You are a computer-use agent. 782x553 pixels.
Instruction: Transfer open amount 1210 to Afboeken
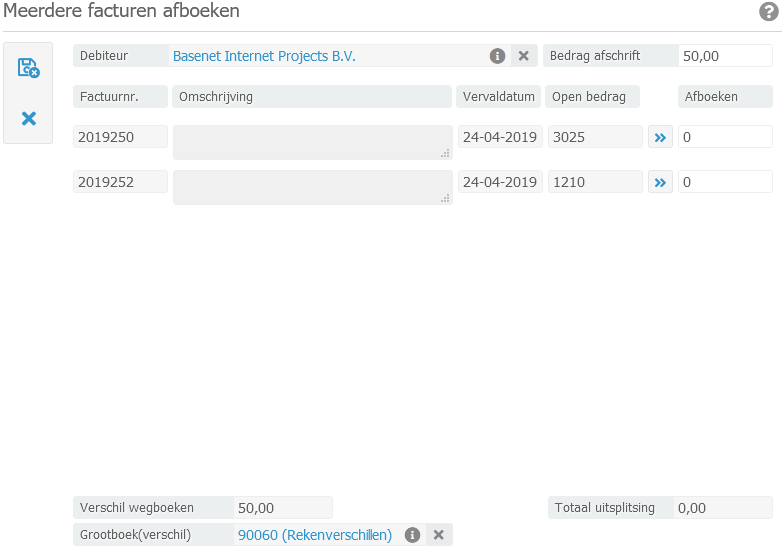[660, 182]
